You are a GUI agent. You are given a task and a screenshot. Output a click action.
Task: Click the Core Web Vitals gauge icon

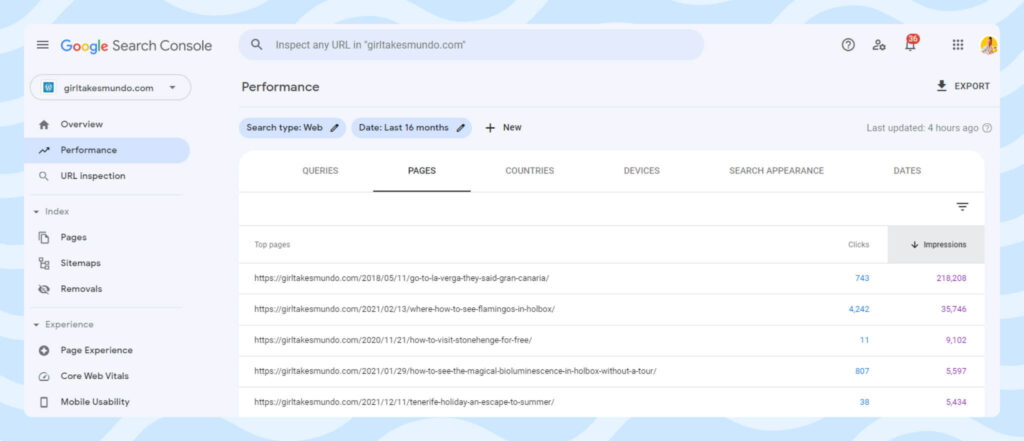44,376
